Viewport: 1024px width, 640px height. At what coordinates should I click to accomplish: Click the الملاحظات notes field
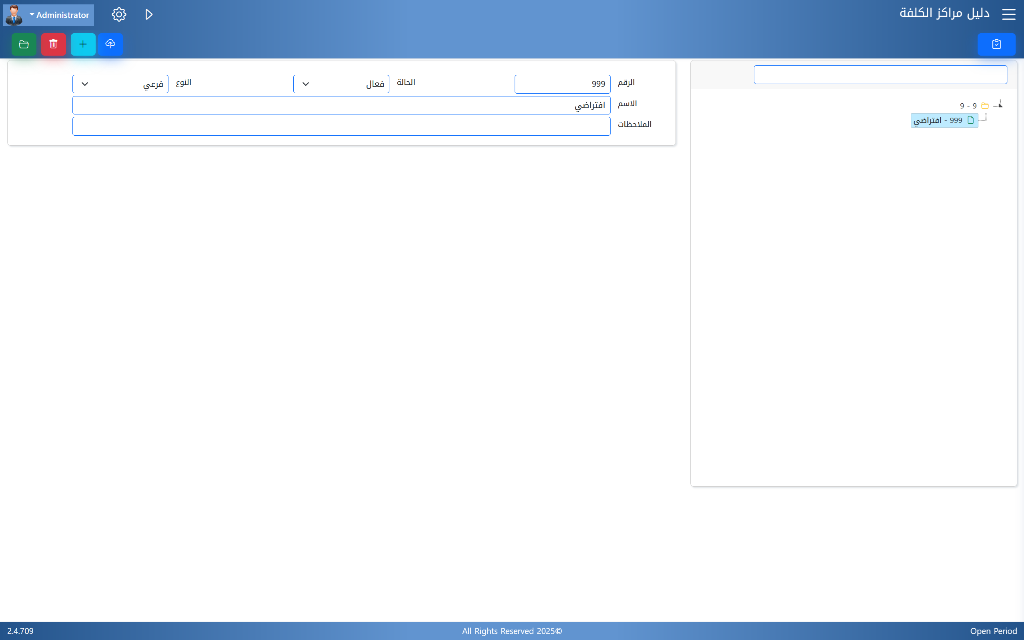[341, 125]
